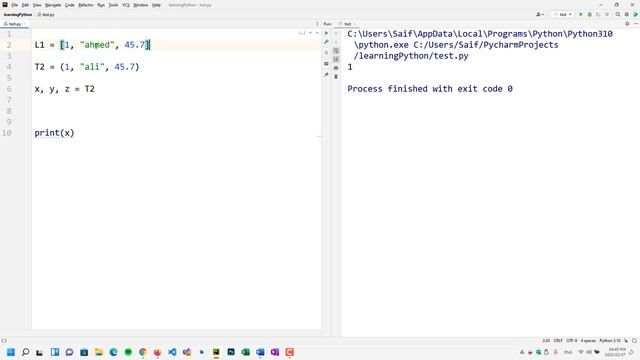
Task: Click the Stop toolbar icon
Action: coord(607,14)
